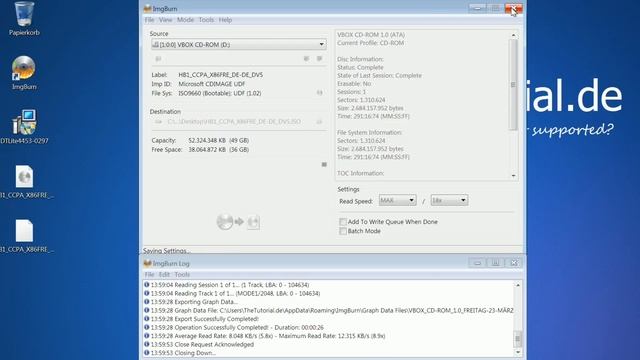Select the ISO disc image file on desktop
This screenshot has width=640, height=360.
click(24, 182)
